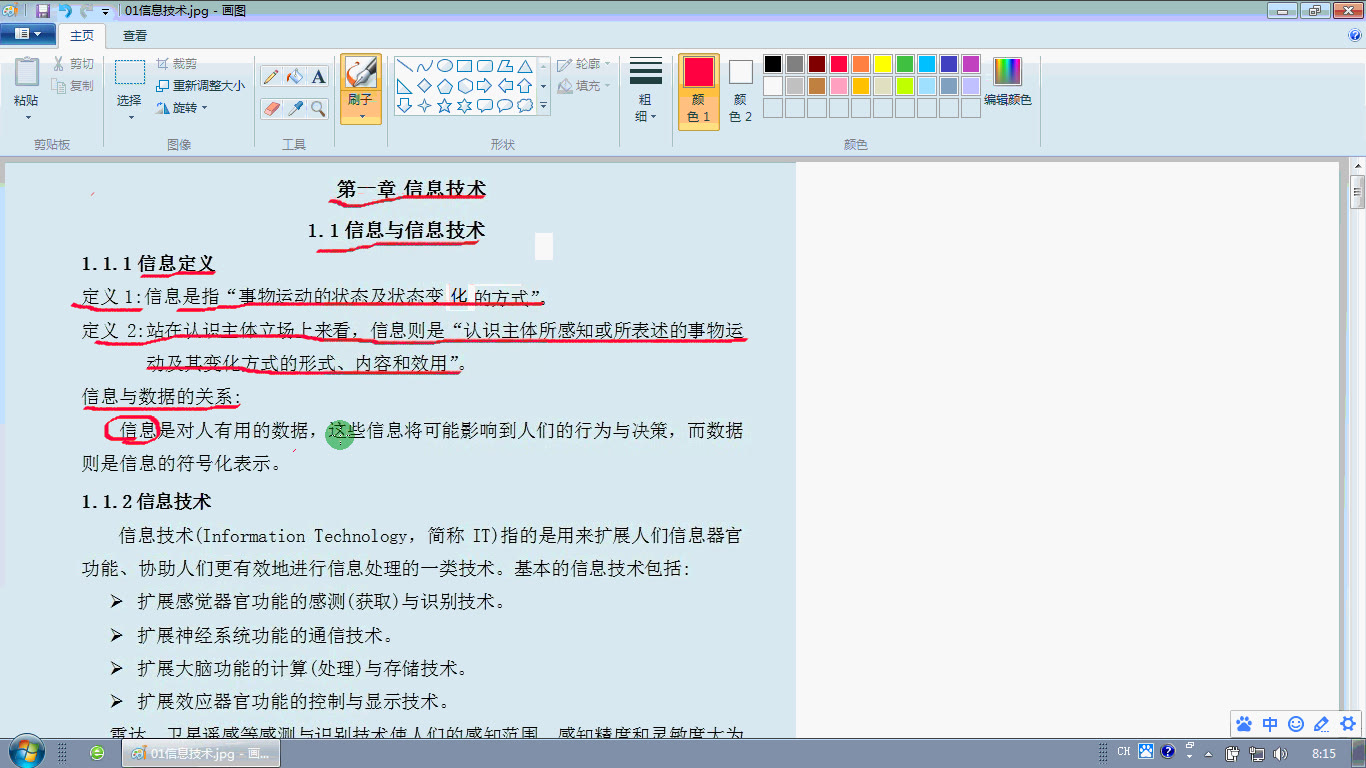Select the Text tool (A)

318,77
